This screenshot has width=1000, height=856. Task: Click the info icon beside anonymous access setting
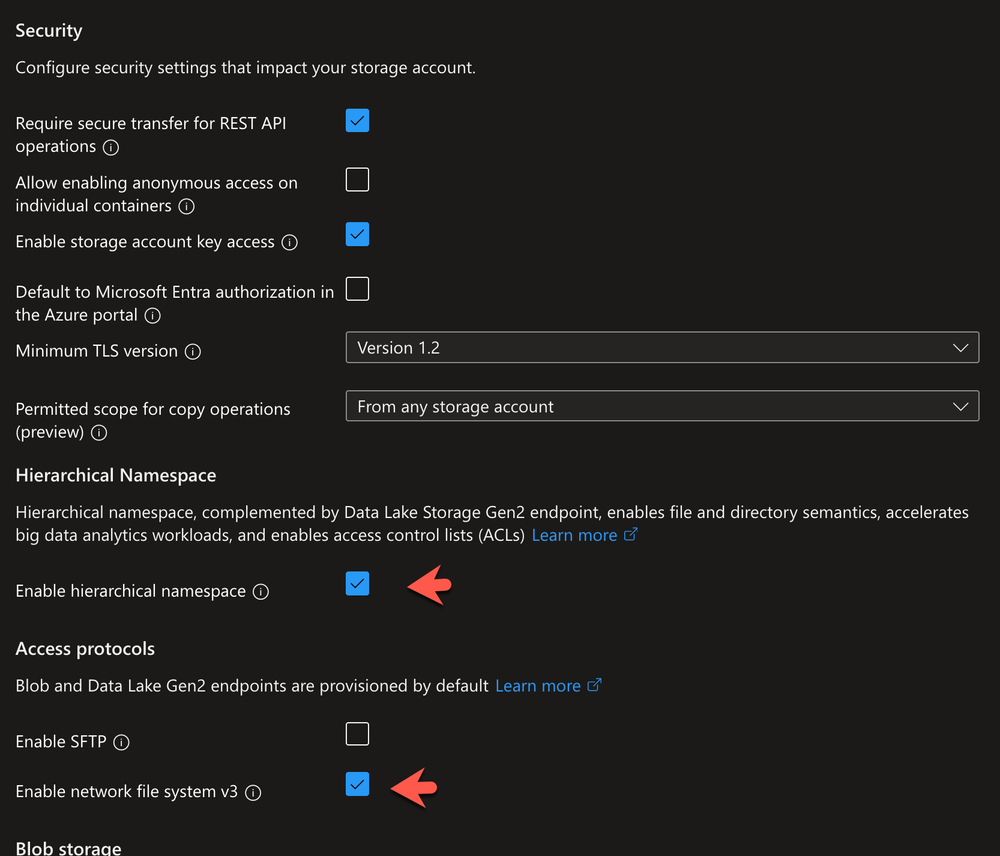tap(187, 207)
